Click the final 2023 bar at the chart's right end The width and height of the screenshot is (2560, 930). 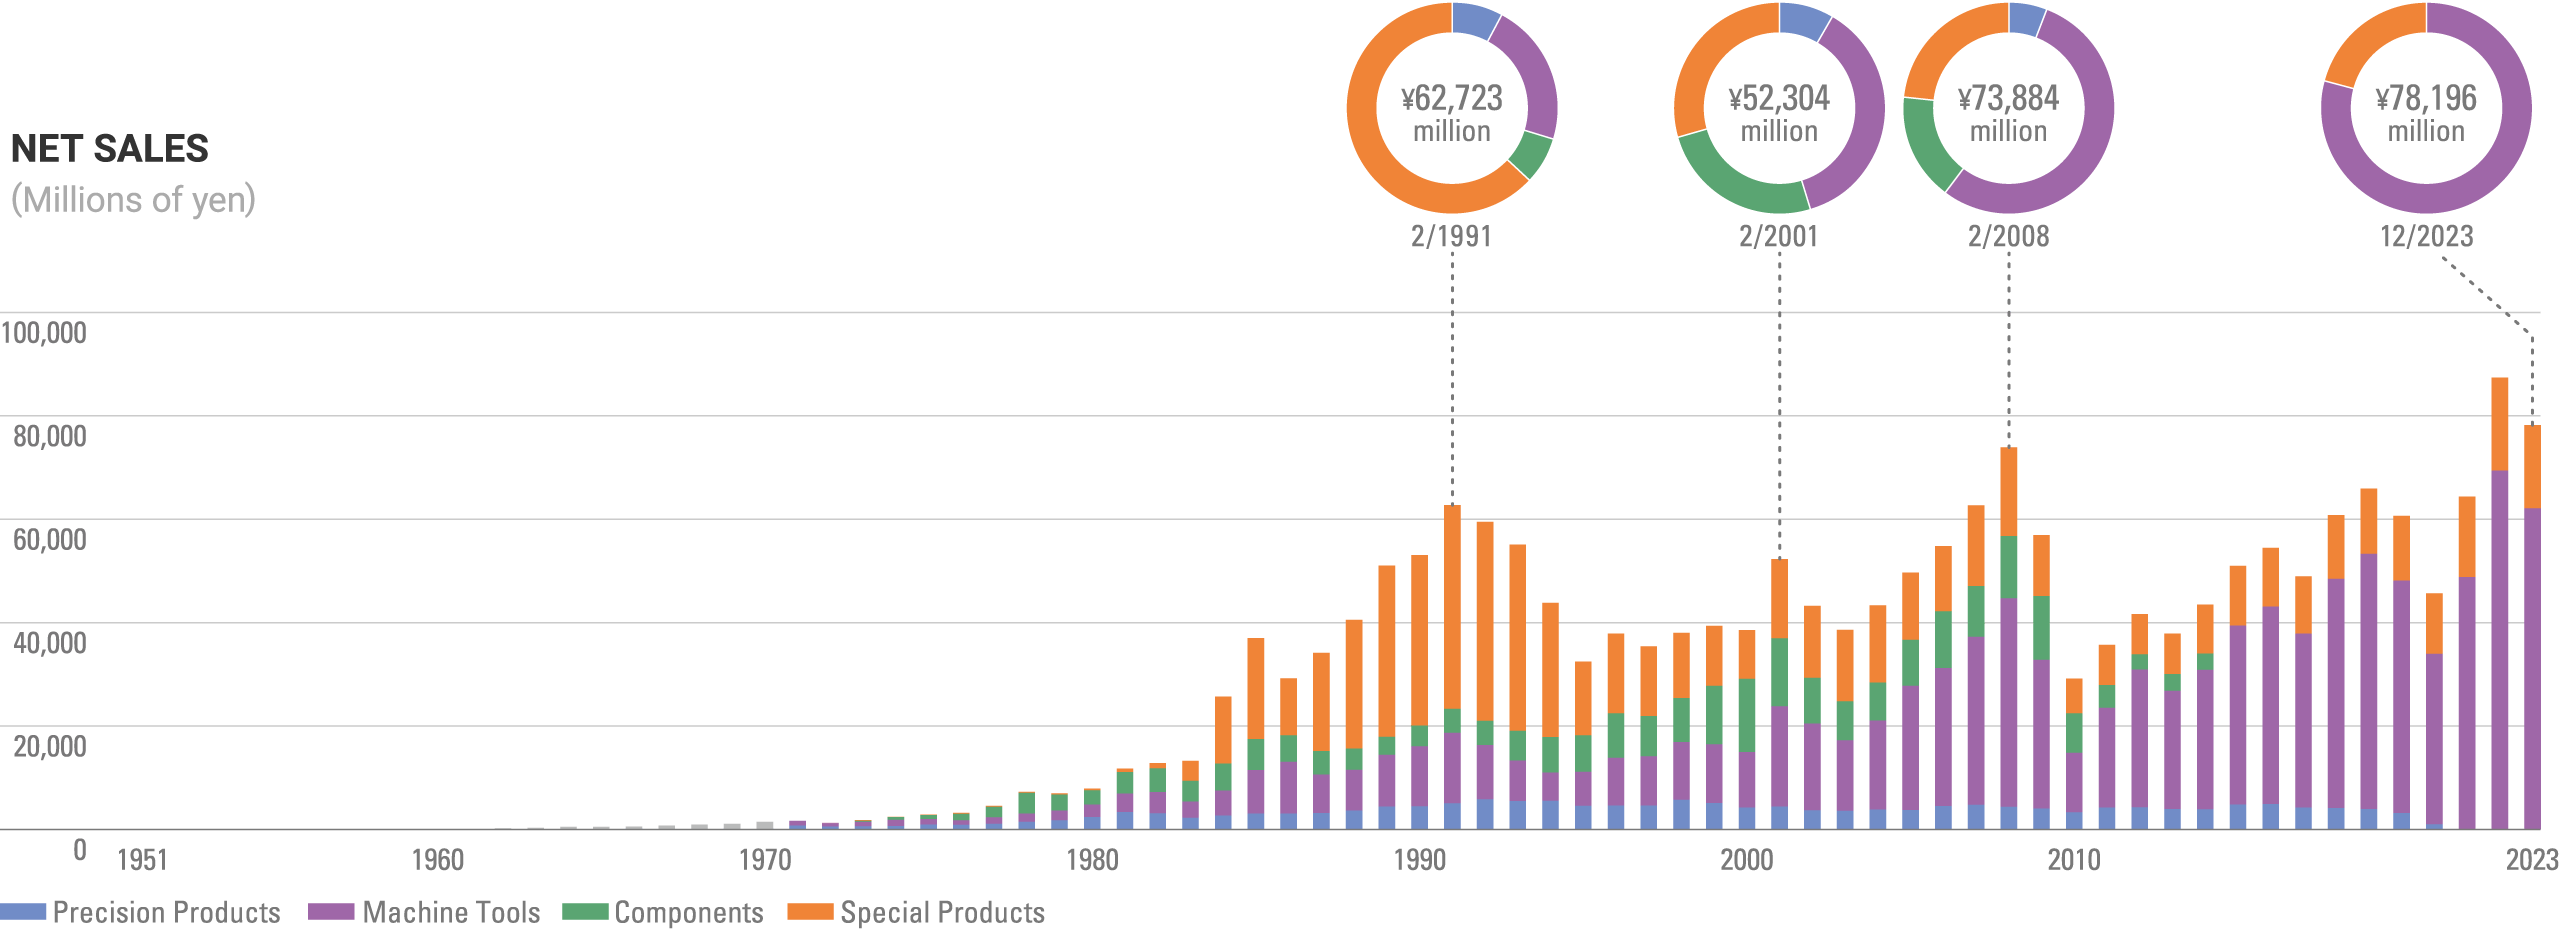[x=2532, y=627]
